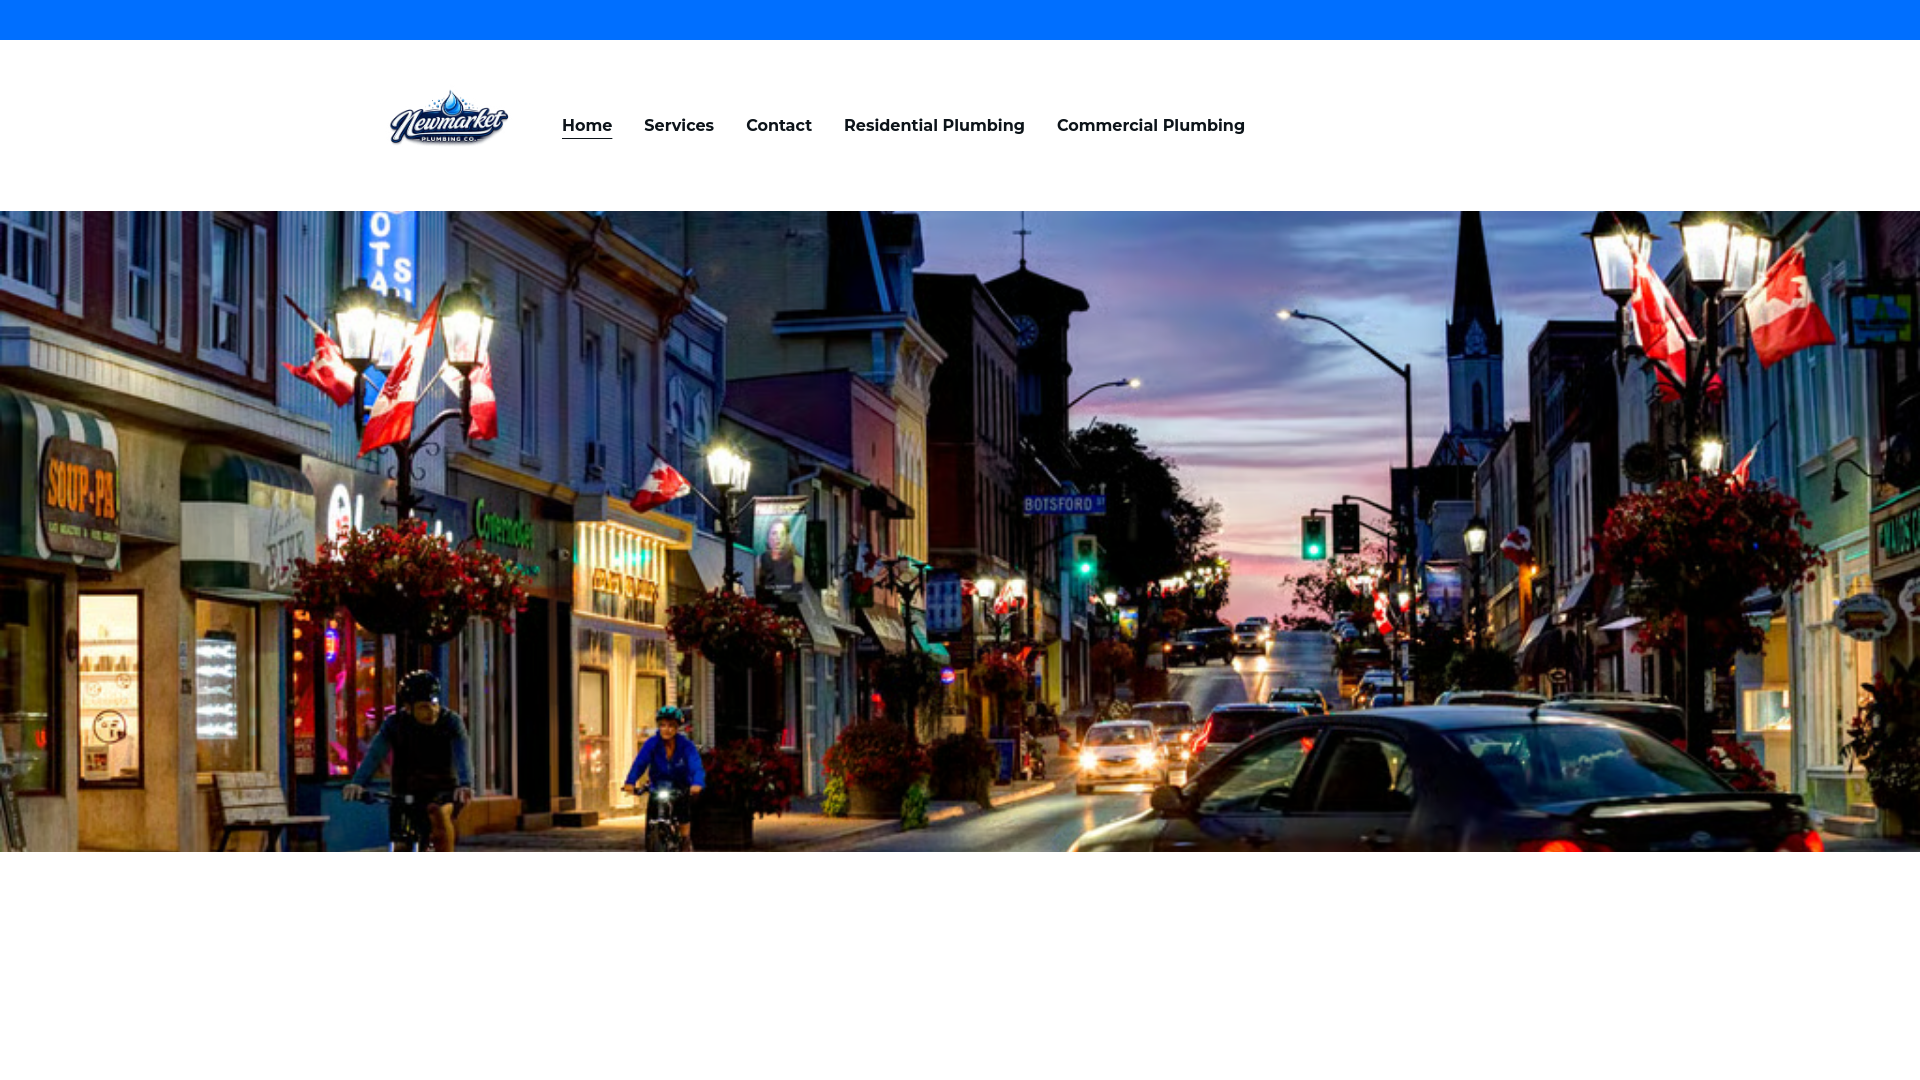The height and width of the screenshot is (1080, 1920).
Task: Click the Newmarket Plumbing Co. logo
Action: pyautogui.click(x=449, y=118)
